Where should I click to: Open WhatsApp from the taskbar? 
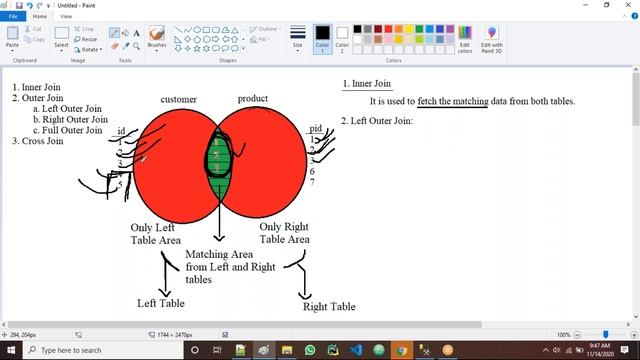310,350
